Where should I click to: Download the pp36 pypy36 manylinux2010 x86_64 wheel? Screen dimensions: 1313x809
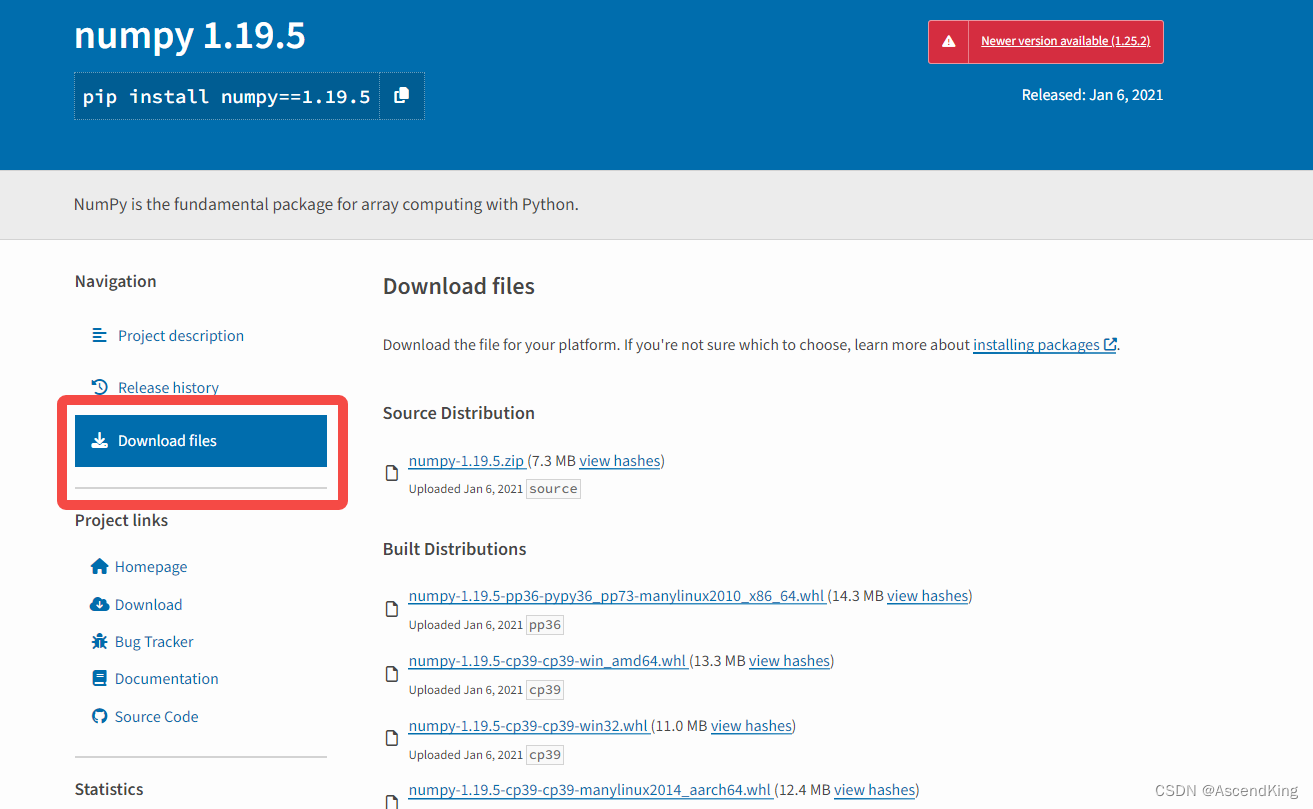[616, 596]
